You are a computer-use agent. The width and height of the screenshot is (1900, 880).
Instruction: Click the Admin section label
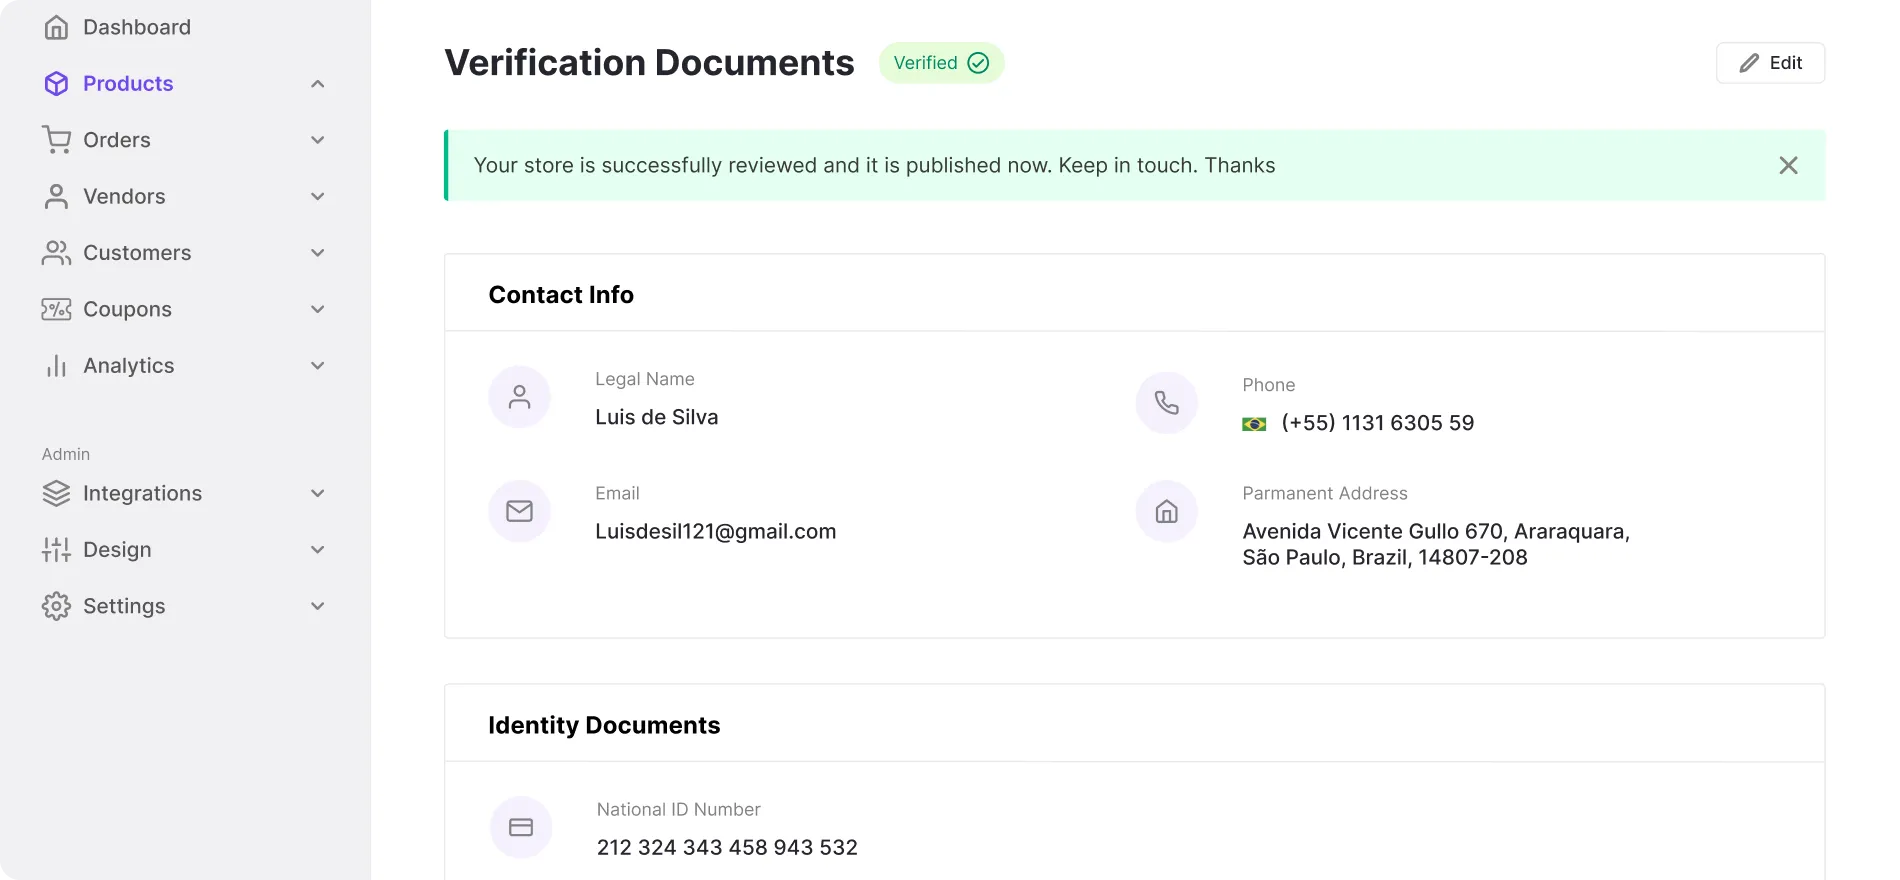66,454
